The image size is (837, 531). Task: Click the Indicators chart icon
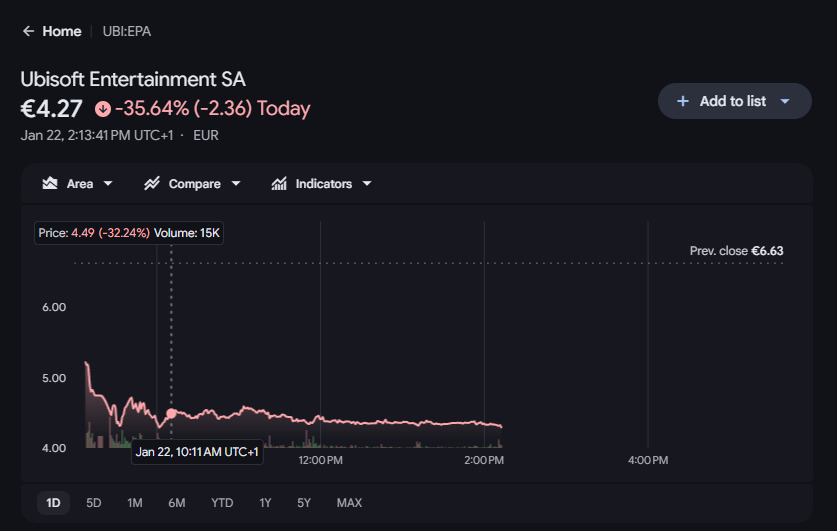click(x=279, y=184)
